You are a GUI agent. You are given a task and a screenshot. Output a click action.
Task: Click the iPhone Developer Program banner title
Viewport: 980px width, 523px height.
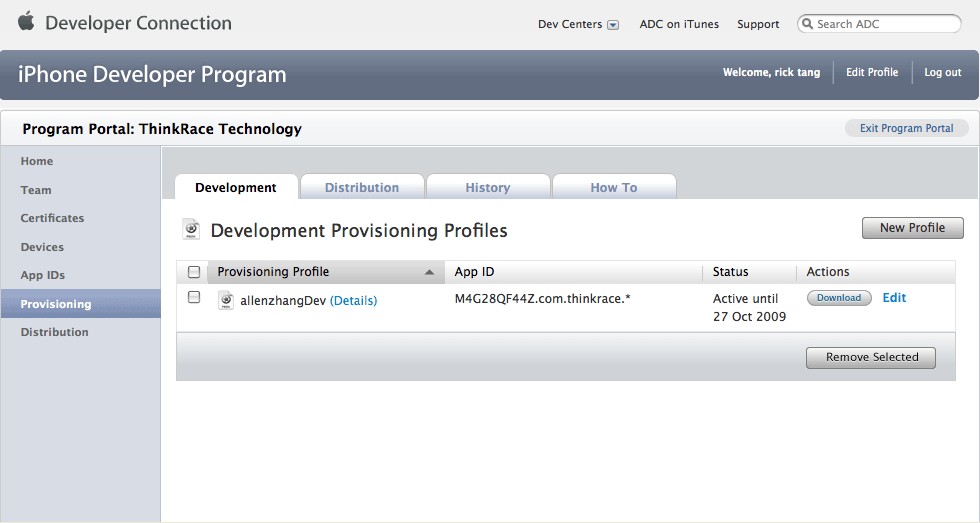tap(152, 74)
